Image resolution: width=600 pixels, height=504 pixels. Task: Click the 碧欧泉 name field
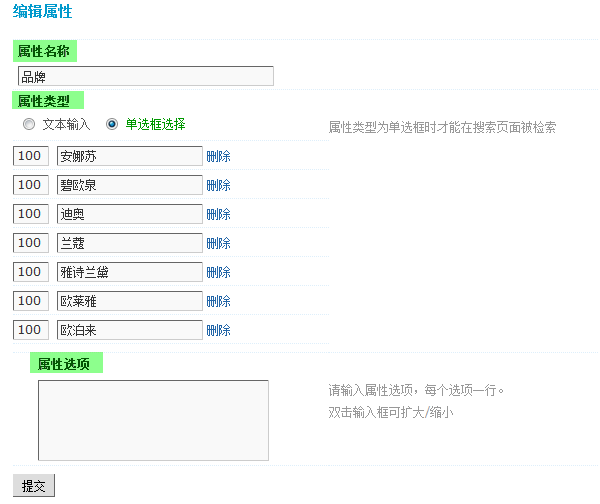click(130, 185)
